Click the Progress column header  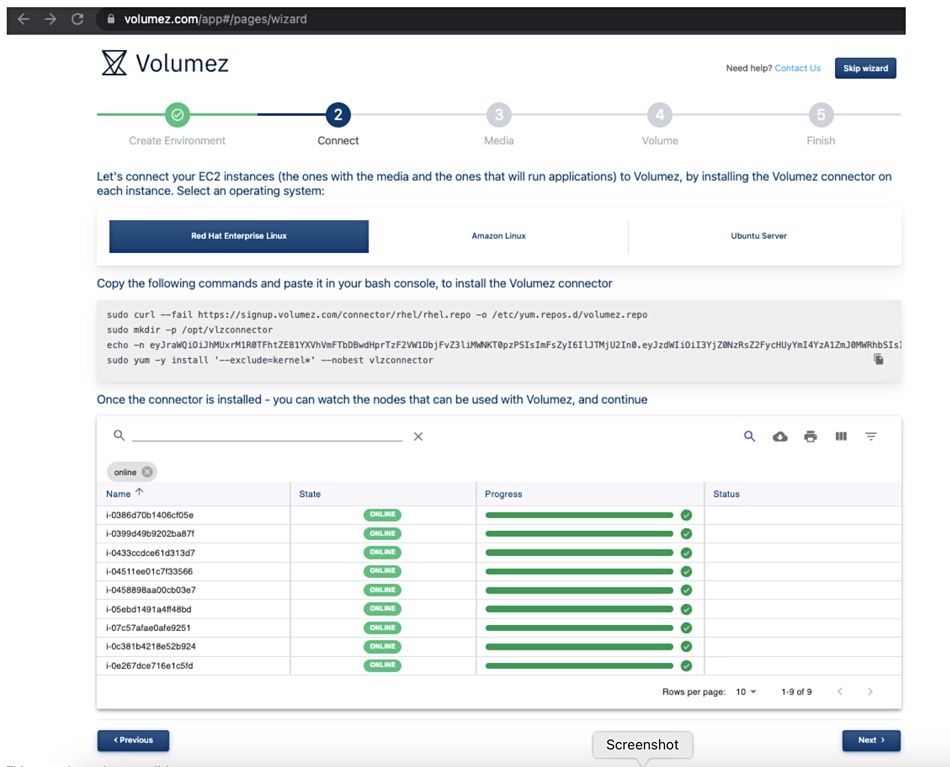tap(503, 494)
